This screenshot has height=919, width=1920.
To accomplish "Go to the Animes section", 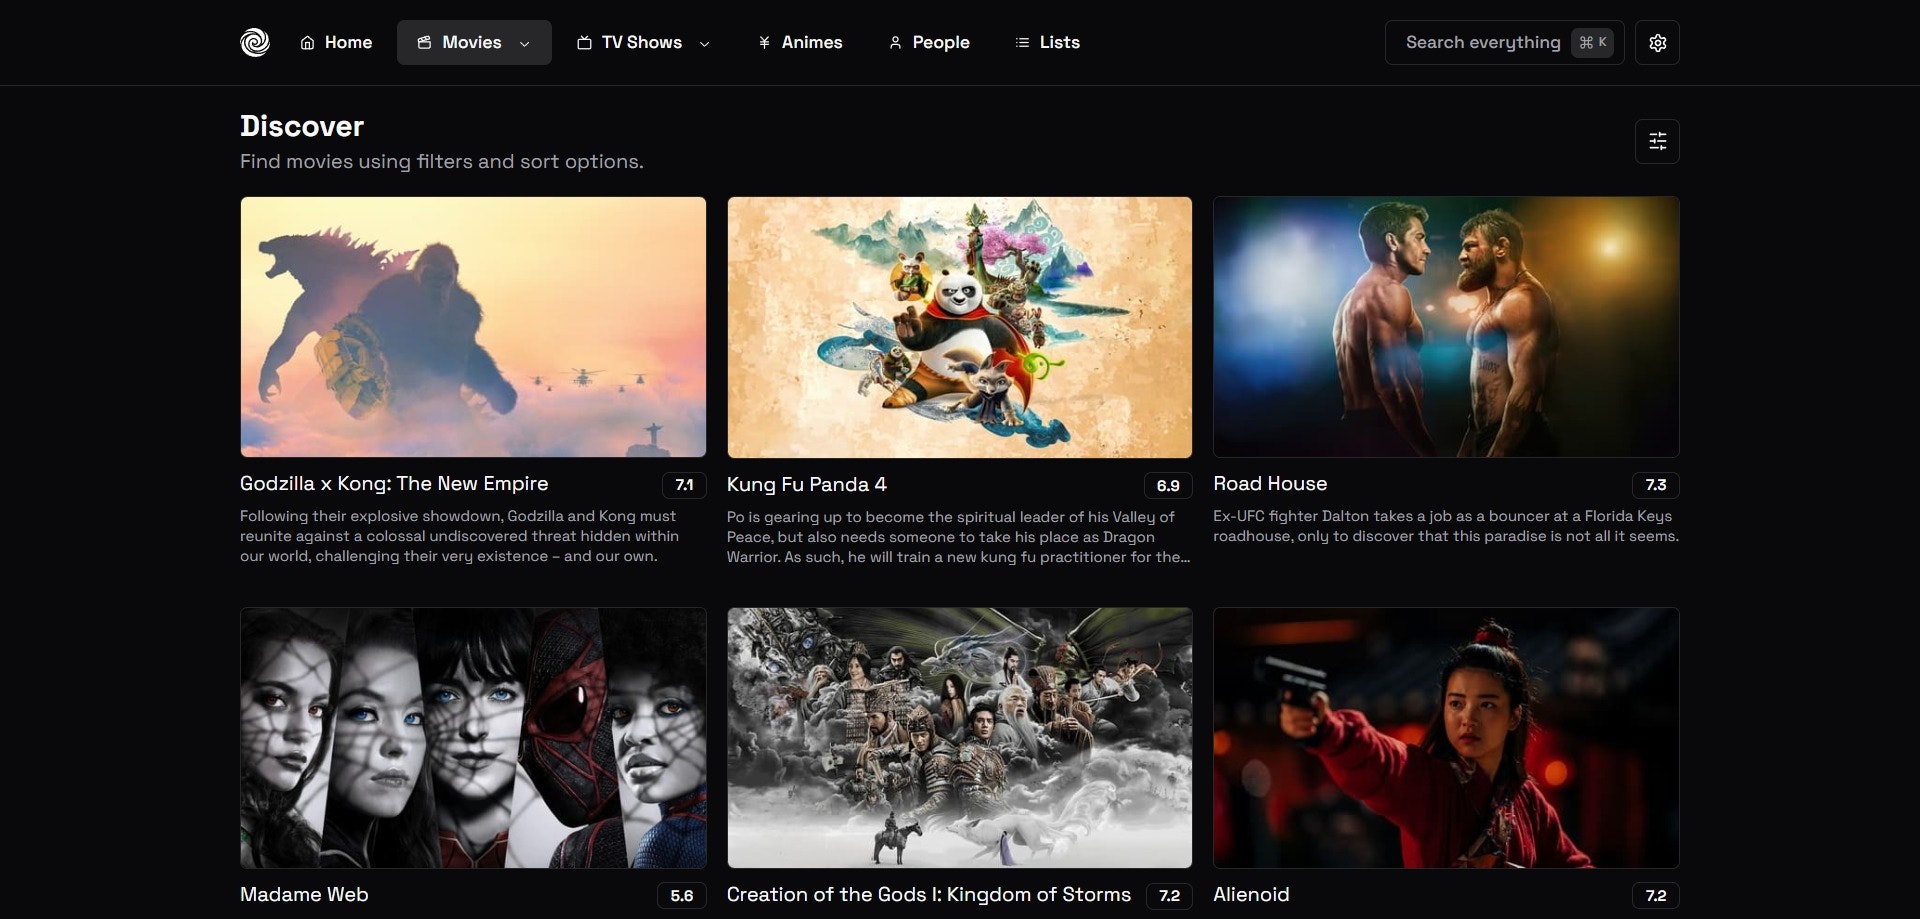I will pos(800,43).
